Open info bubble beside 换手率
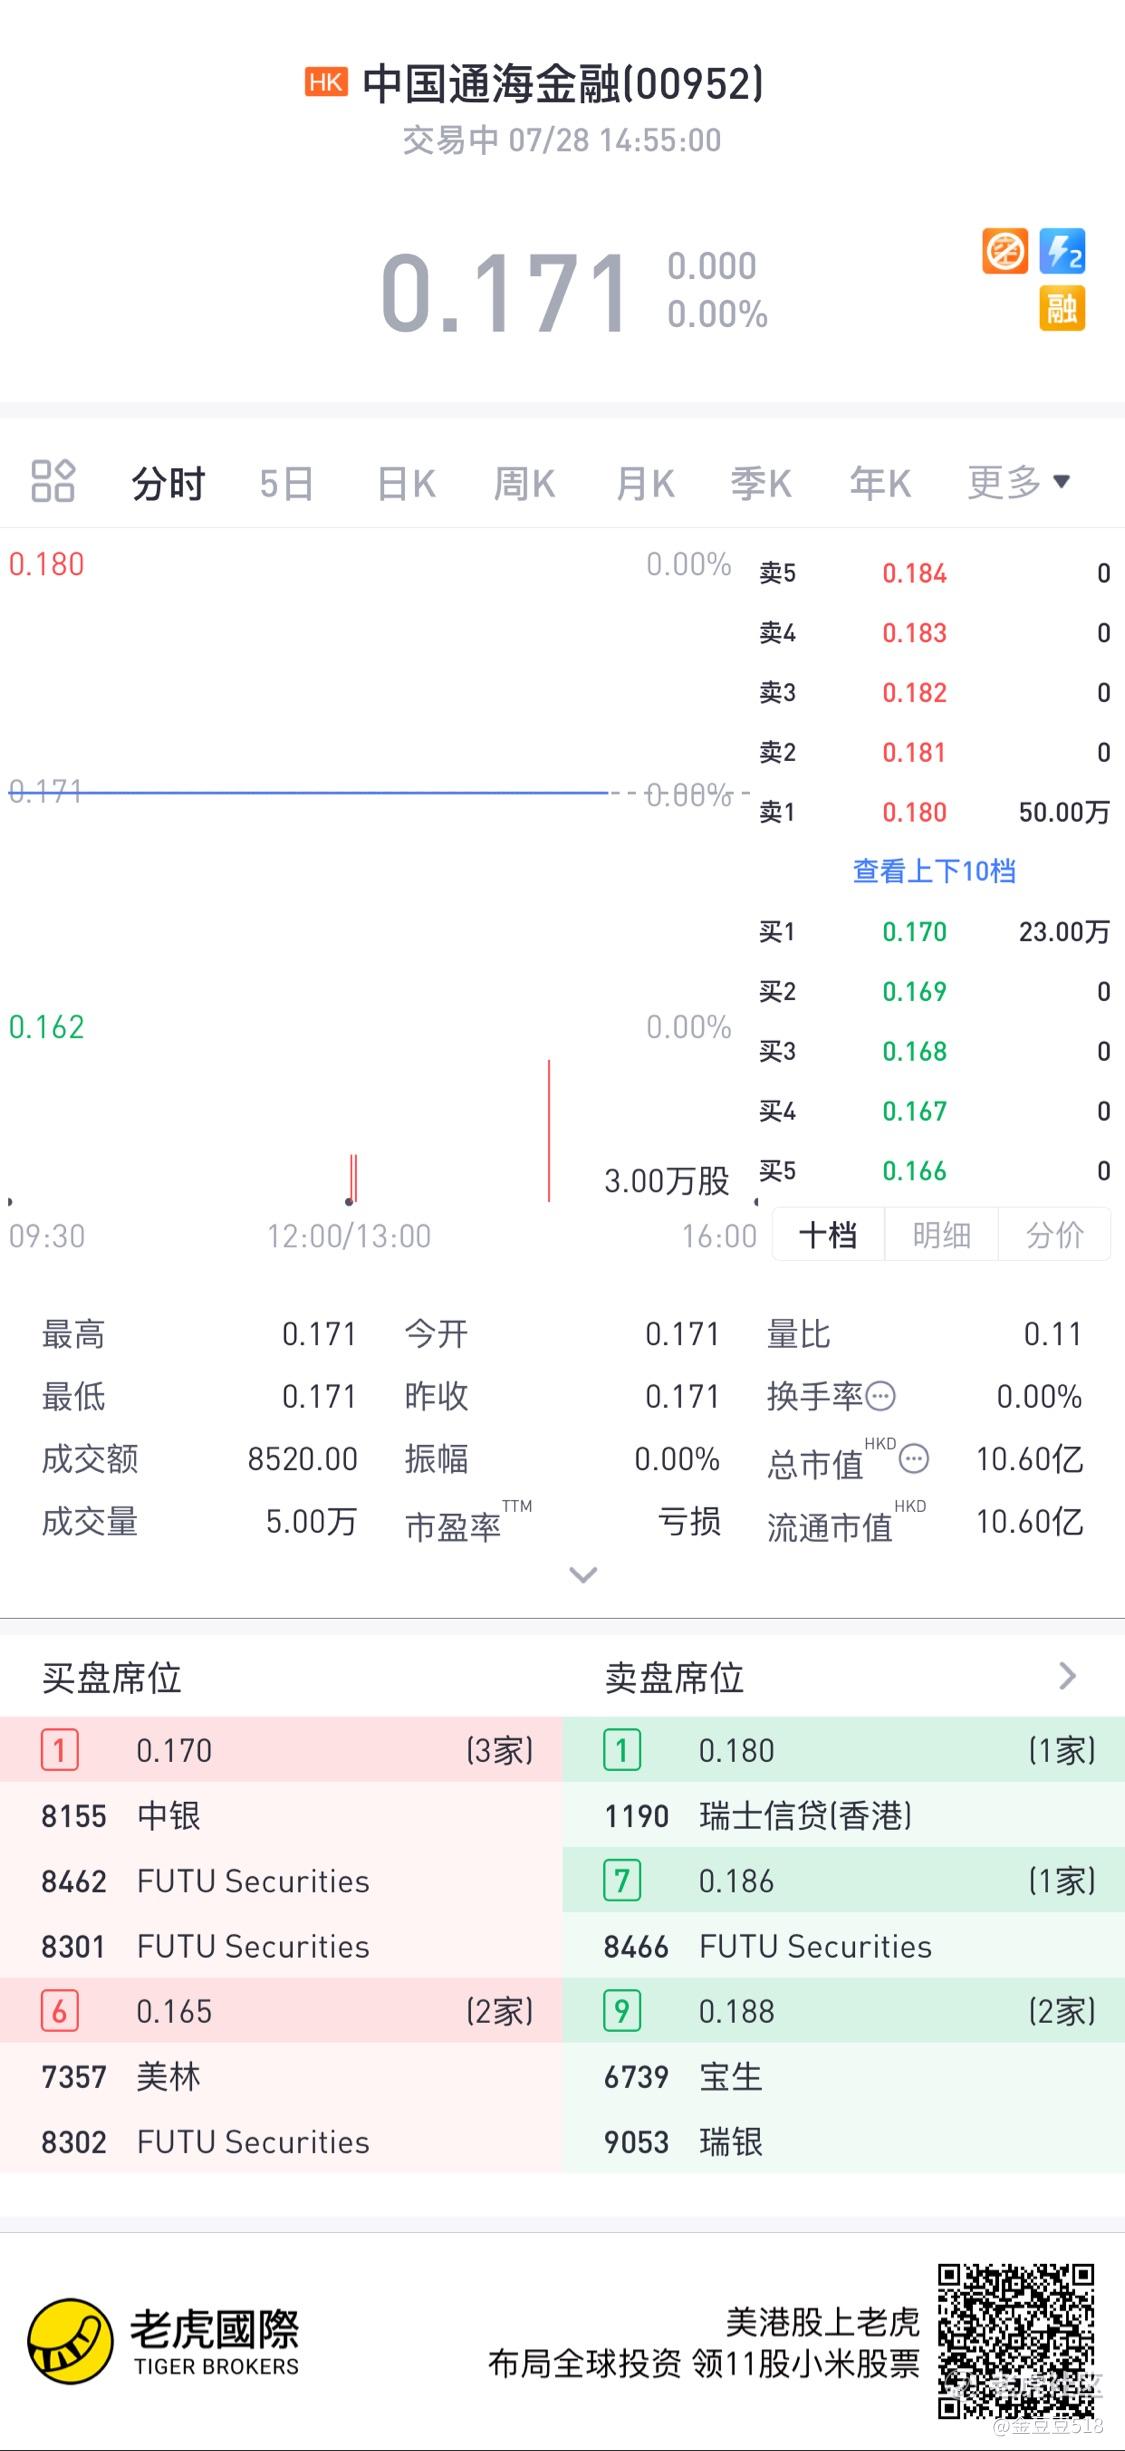Viewport: 1125px width, 2451px height. [881, 1396]
